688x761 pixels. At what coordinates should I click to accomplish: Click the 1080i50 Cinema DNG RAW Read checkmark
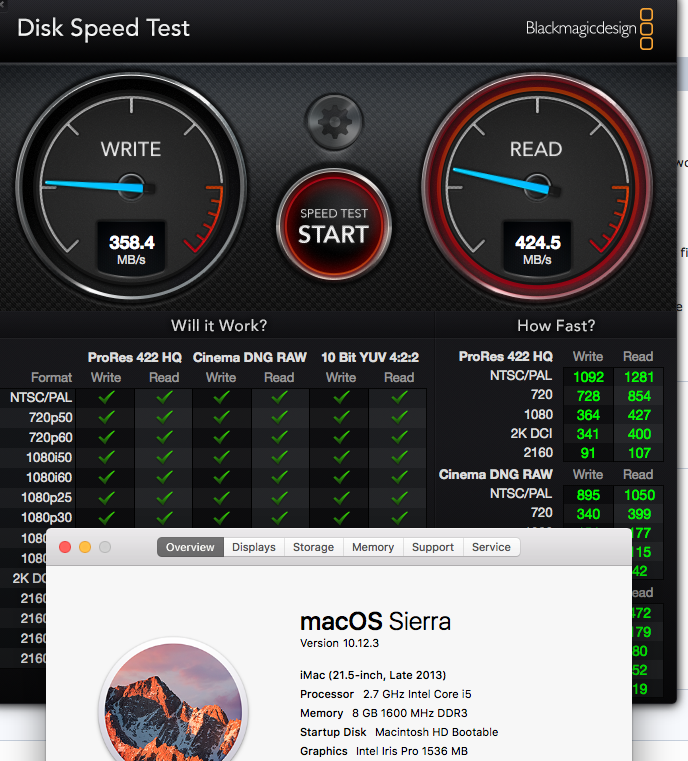click(x=279, y=457)
